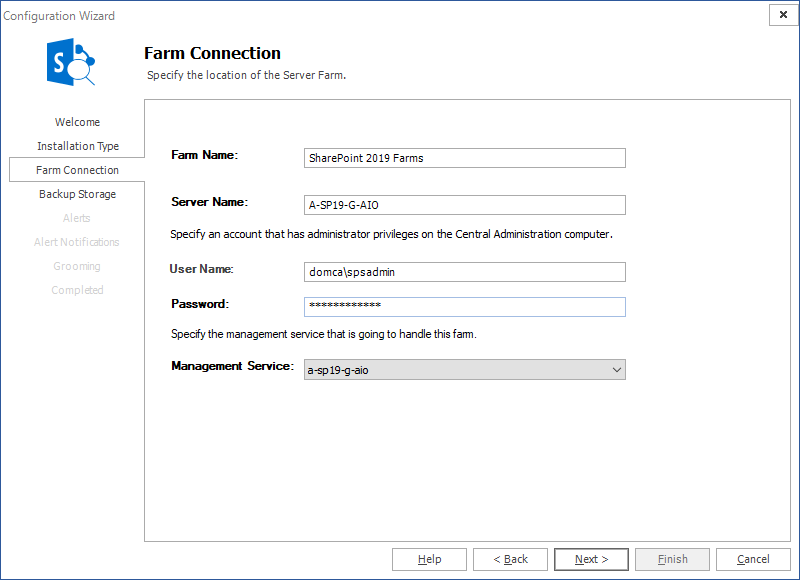Cancel the configuration wizard
The width and height of the screenshot is (800, 580).
753,560
